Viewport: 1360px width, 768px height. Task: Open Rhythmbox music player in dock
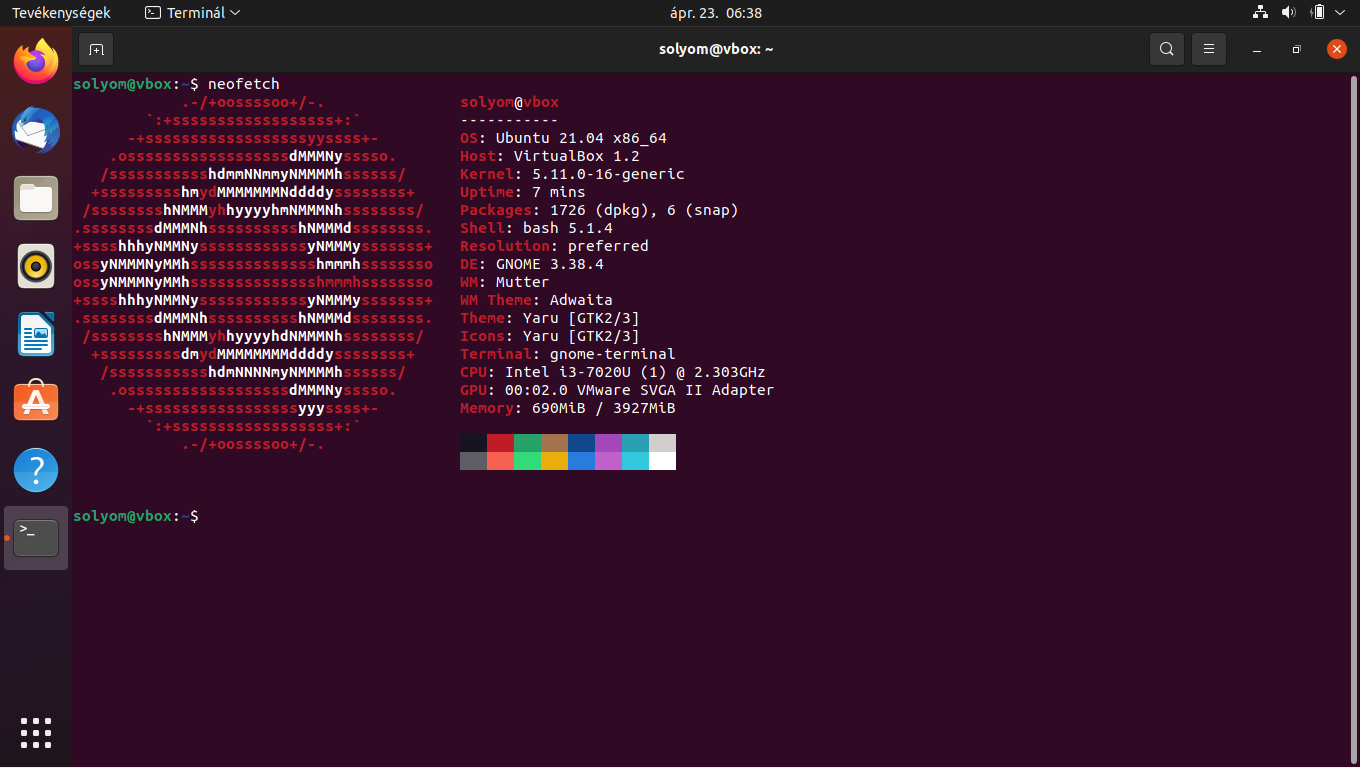[36, 266]
